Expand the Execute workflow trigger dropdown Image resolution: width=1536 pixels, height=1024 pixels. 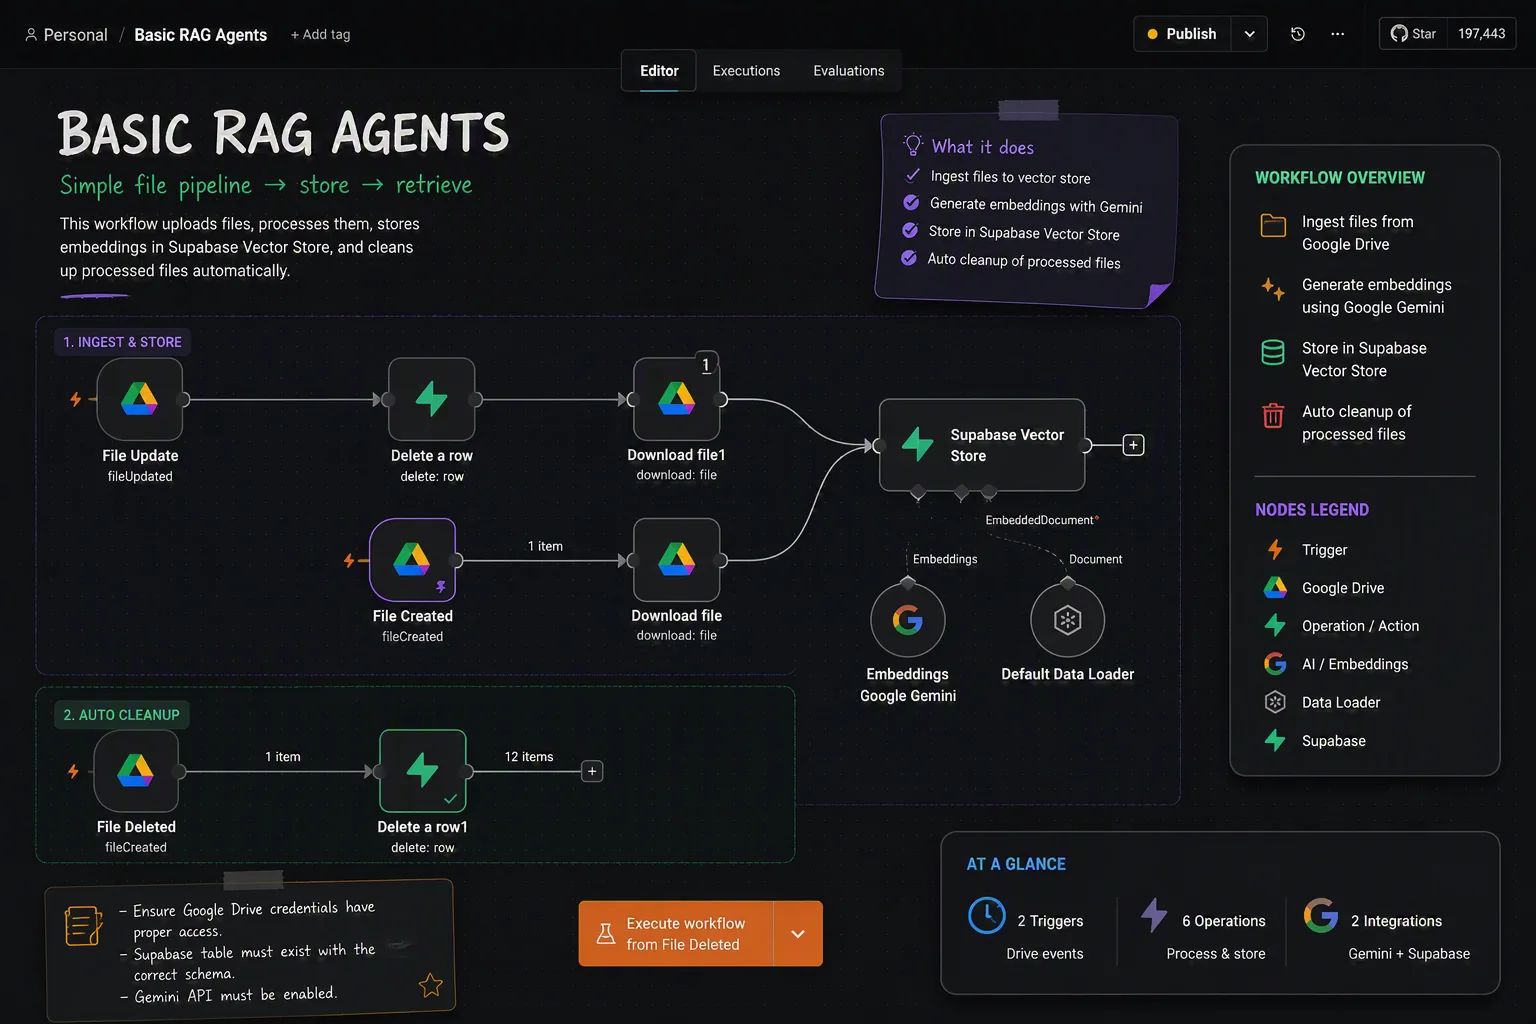pos(798,934)
